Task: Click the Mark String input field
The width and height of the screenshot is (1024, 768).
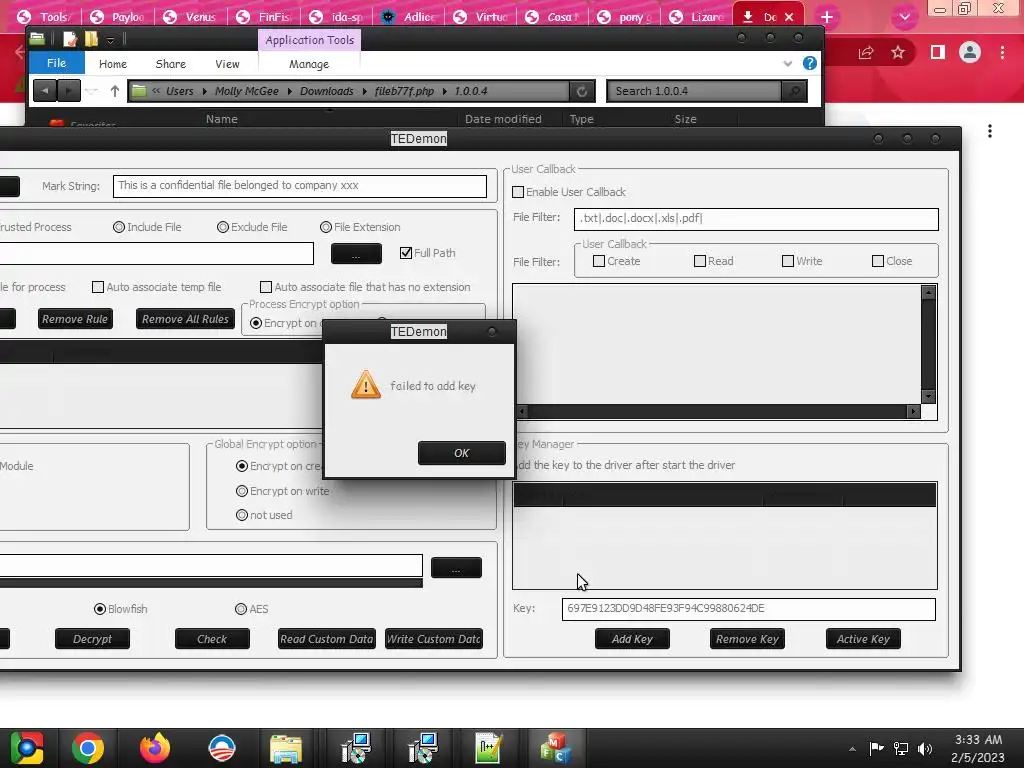Action: 300,186
